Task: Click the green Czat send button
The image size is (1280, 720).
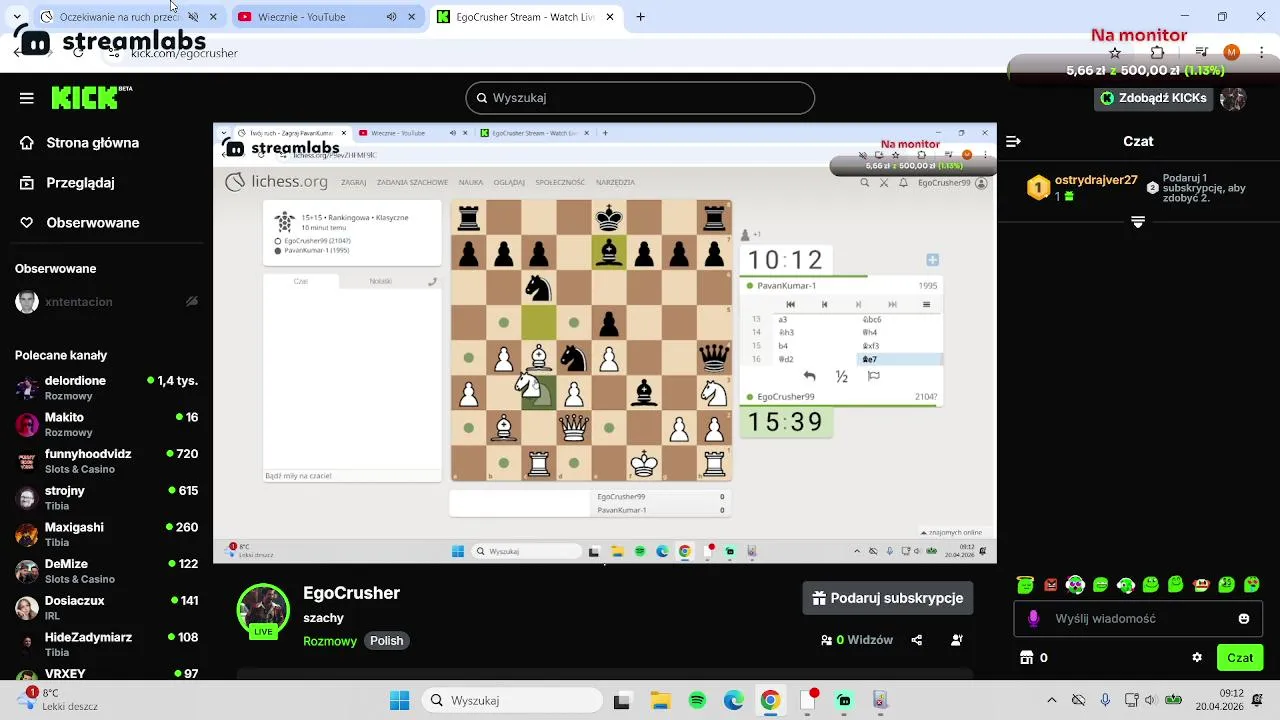Action: [x=1240, y=658]
